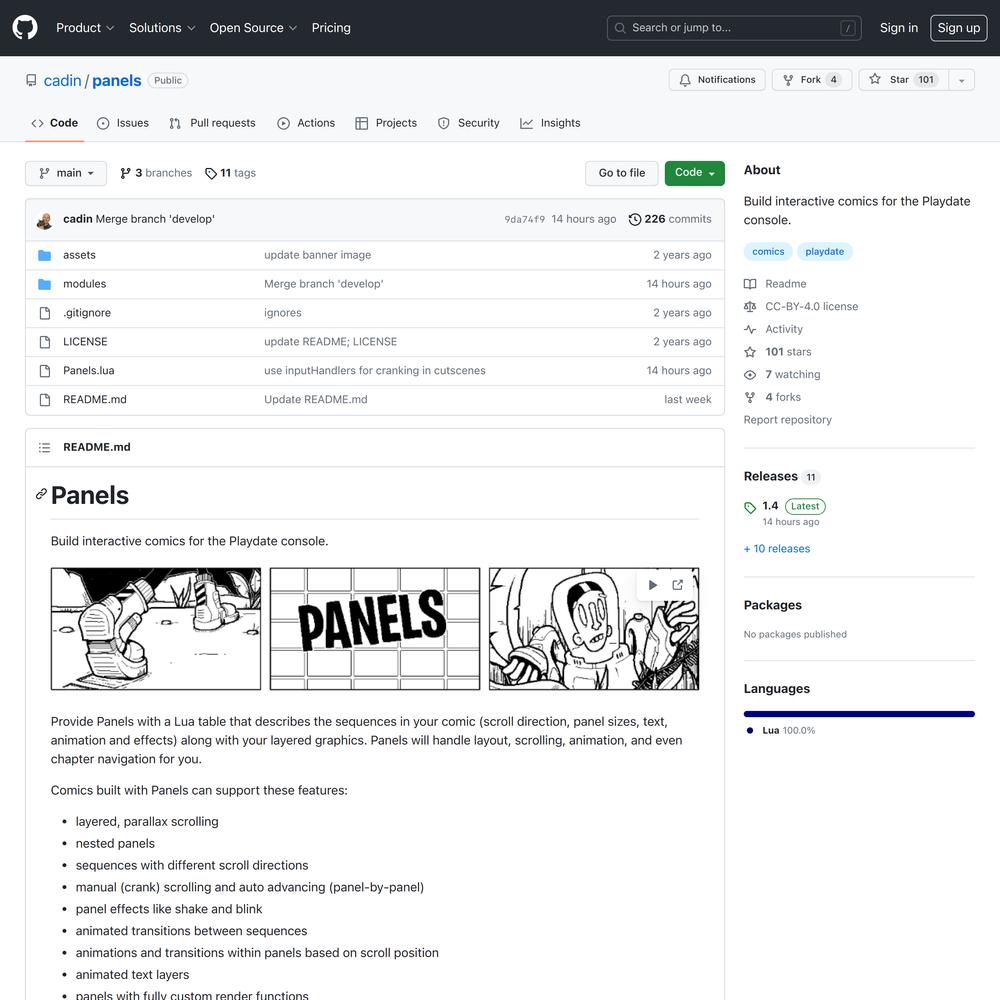Star the repository

904,80
